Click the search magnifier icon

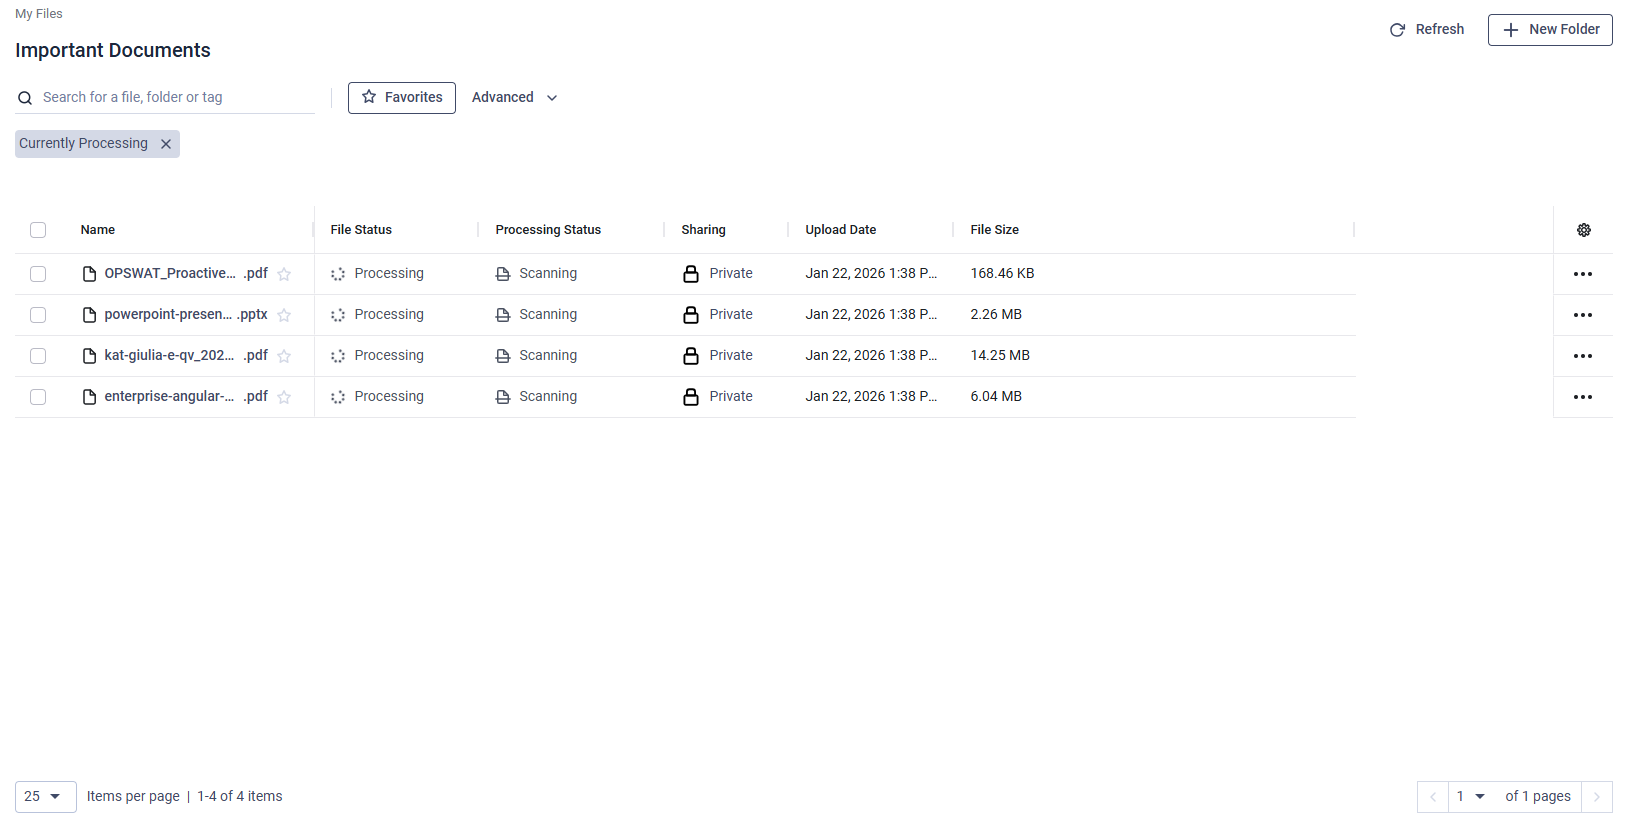pyautogui.click(x=25, y=98)
